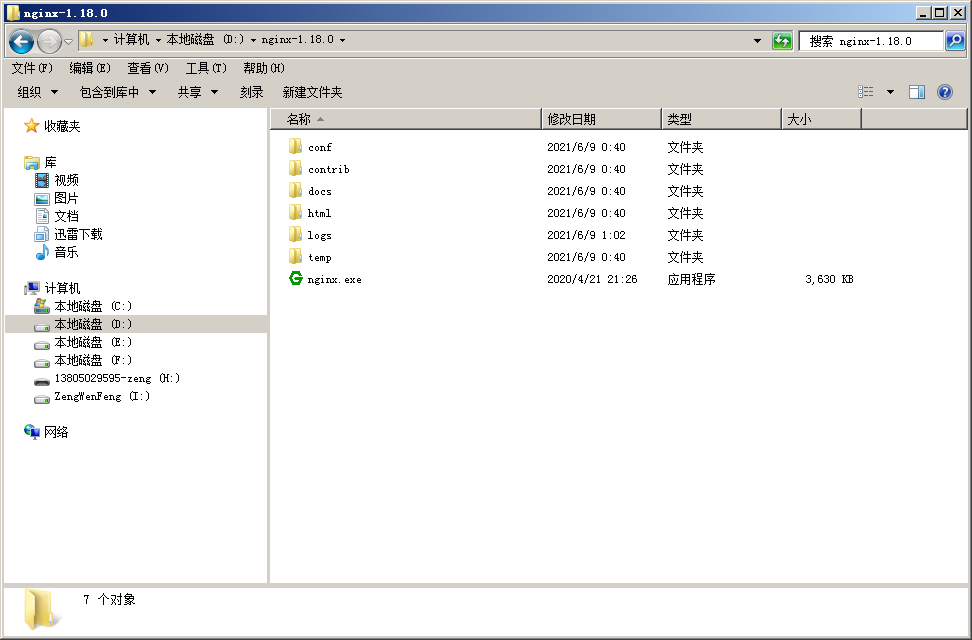
Task: Click the nginx.exe file name
Action: [x=335, y=279]
